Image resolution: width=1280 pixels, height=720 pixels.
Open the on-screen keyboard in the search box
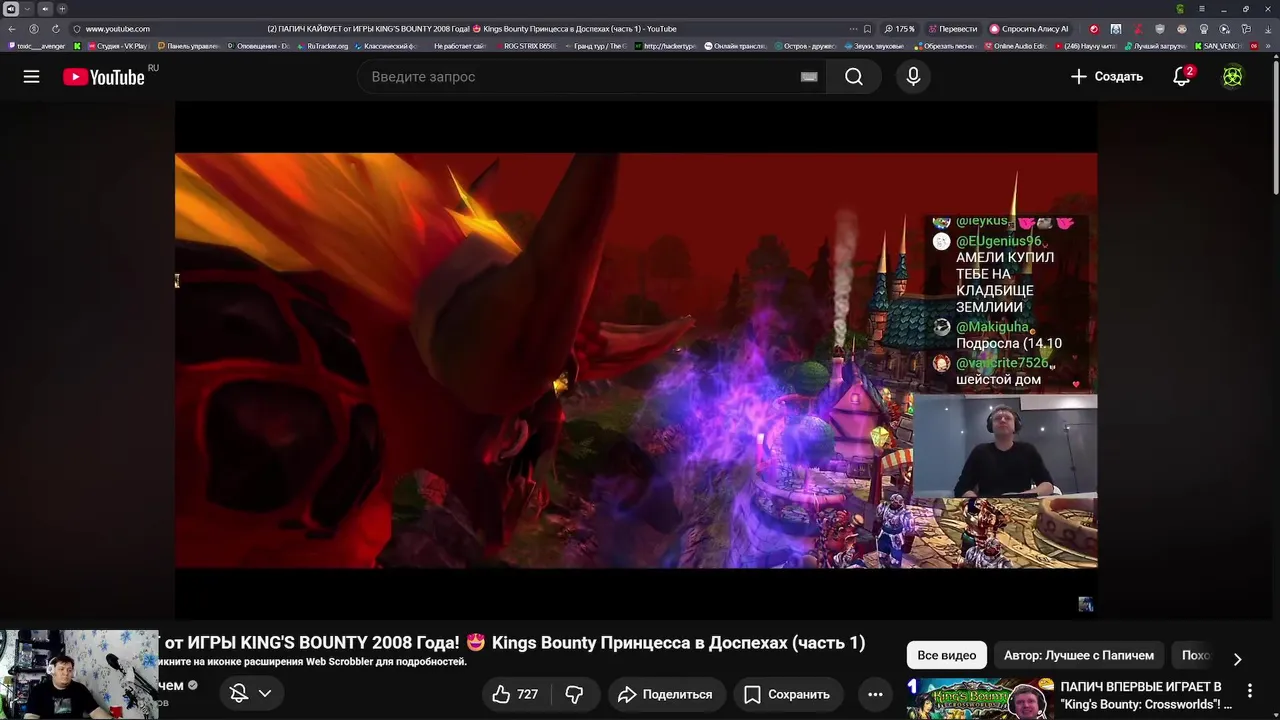809,77
